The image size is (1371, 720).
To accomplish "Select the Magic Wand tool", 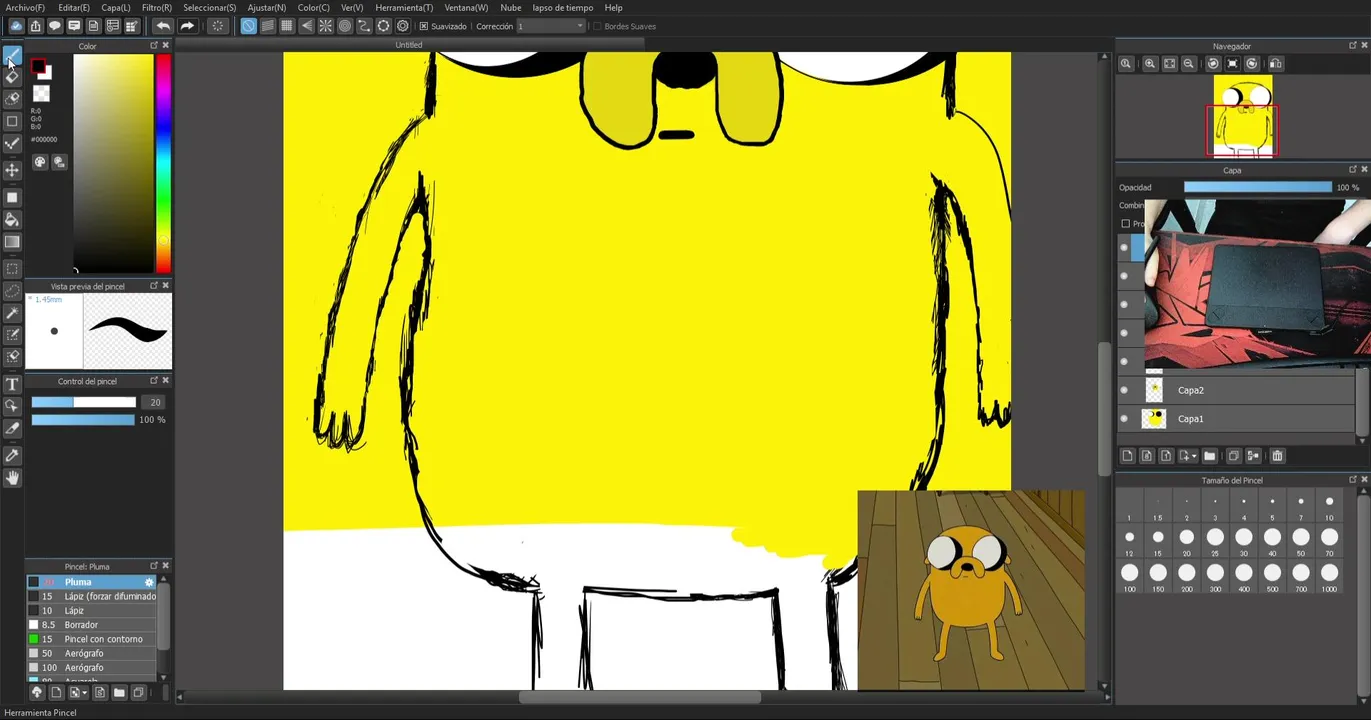I will (x=12, y=313).
